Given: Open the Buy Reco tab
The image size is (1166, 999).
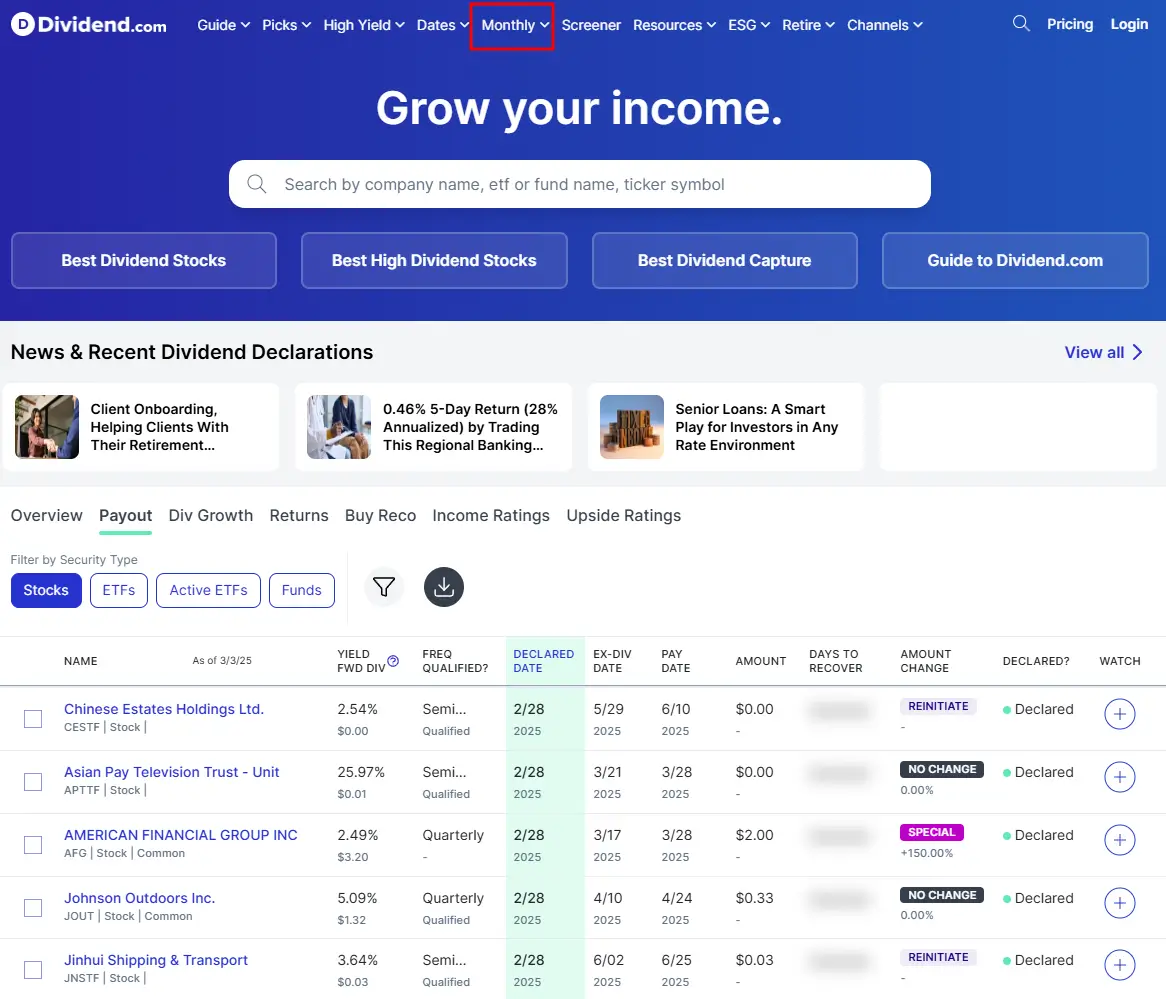Looking at the screenshot, I should click(380, 515).
